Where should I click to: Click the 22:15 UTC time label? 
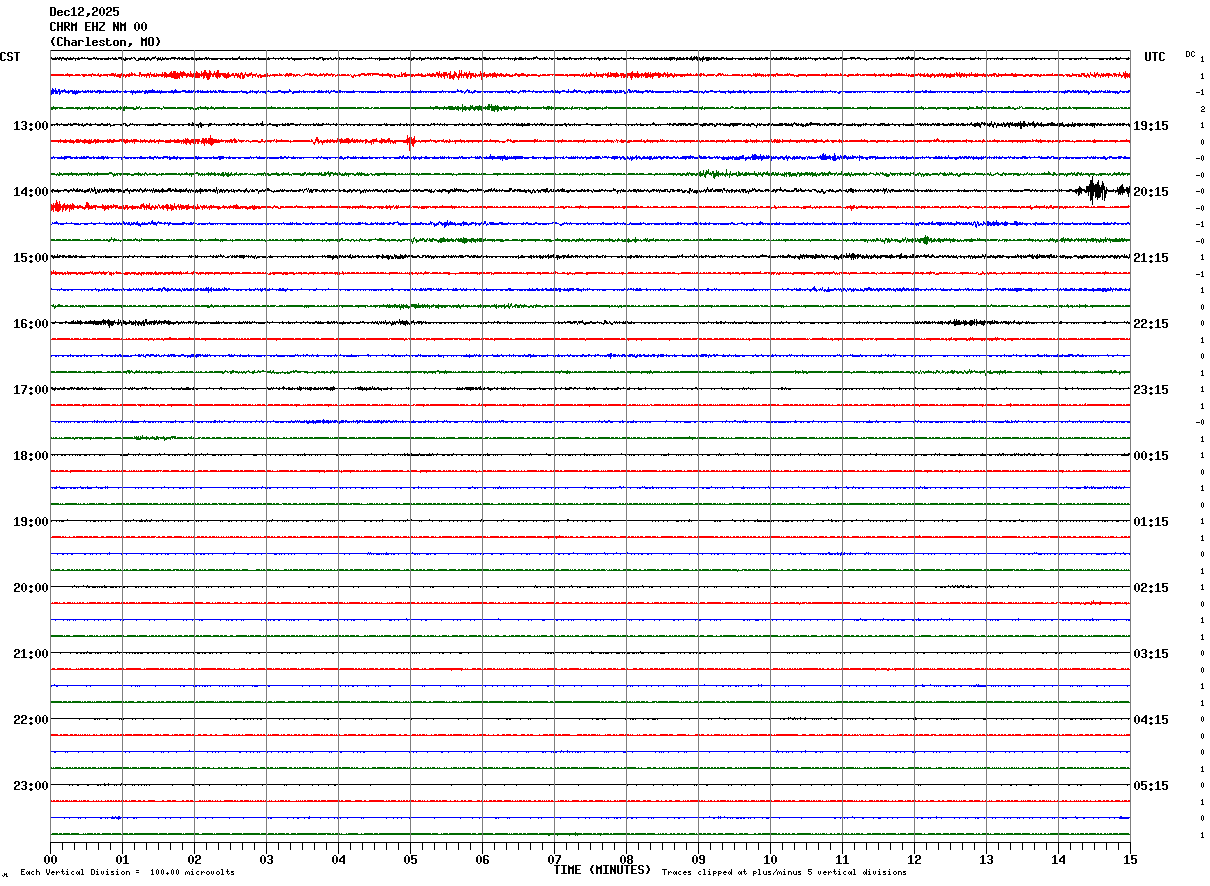coord(1150,323)
